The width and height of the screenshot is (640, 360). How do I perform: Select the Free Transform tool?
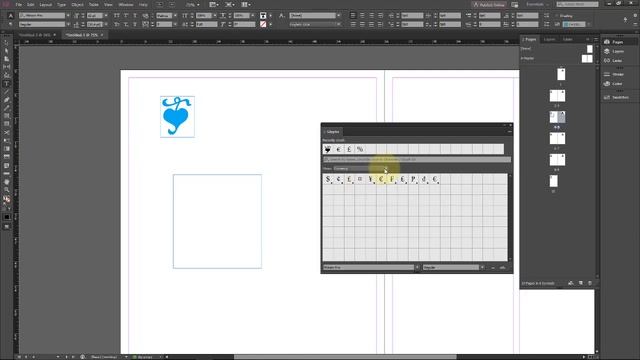7,141
